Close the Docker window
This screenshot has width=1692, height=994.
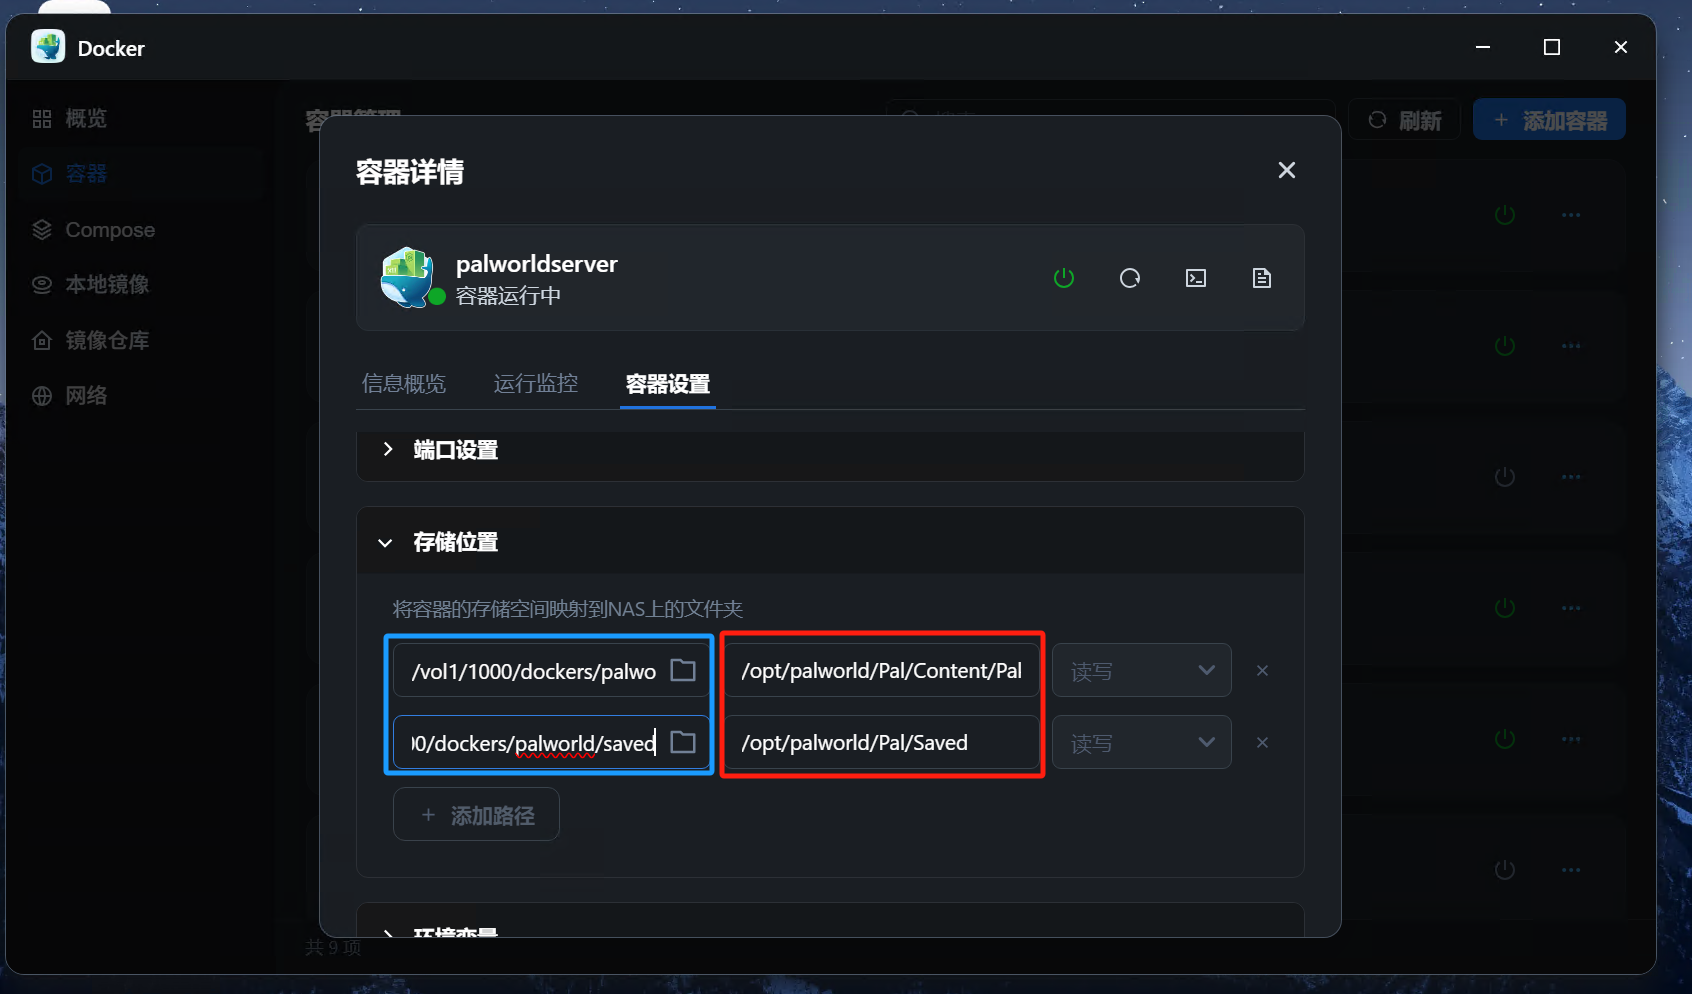1621,47
